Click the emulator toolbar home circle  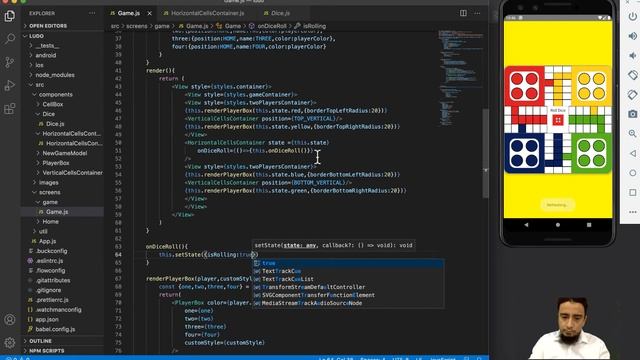tap(633, 173)
